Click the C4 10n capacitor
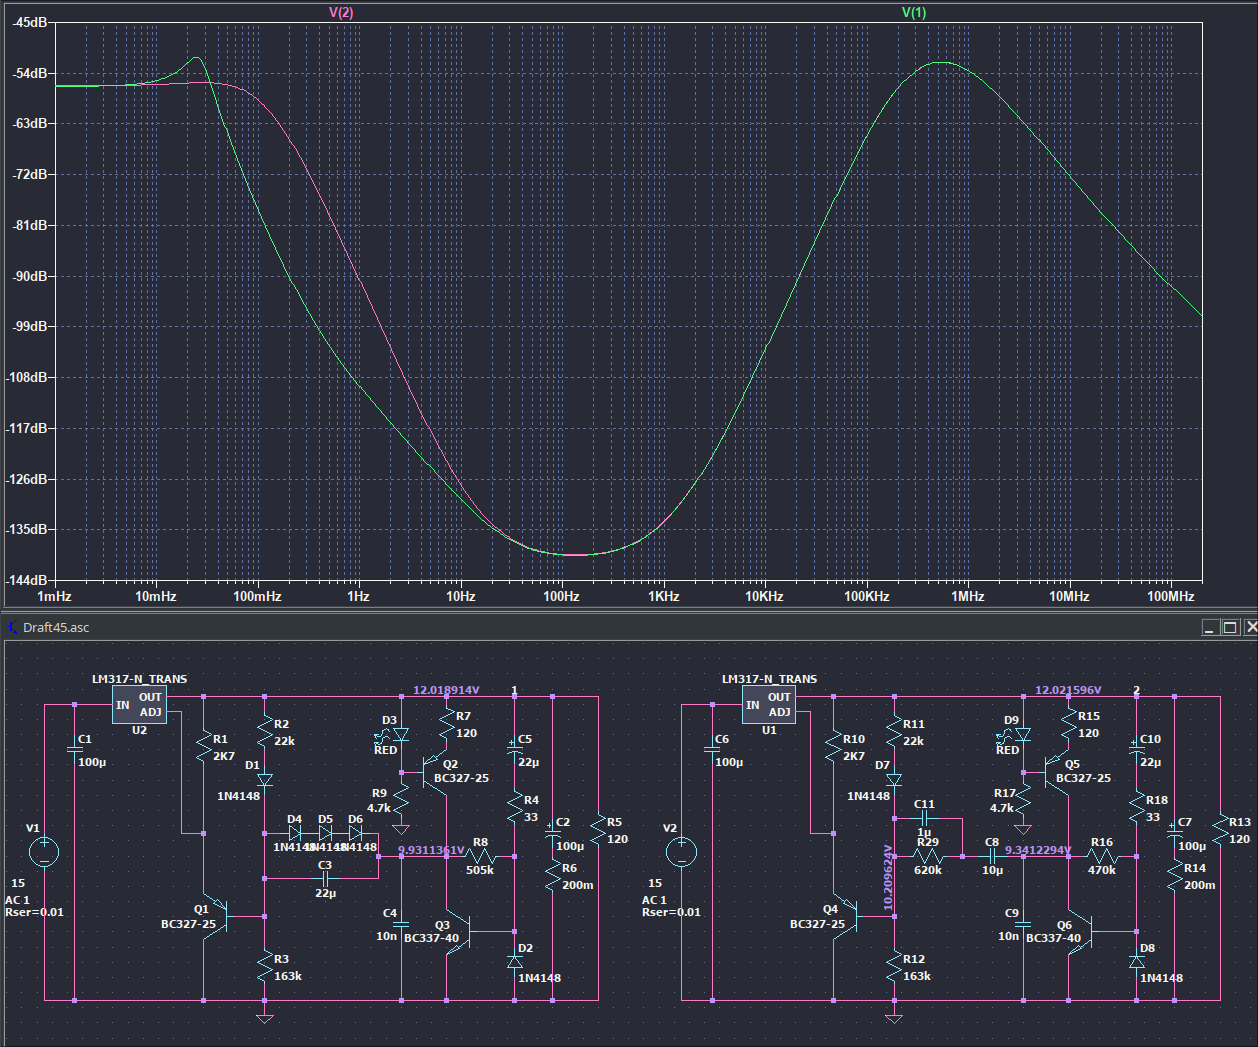This screenshot has width=1258, height=1047. (402, 925)
